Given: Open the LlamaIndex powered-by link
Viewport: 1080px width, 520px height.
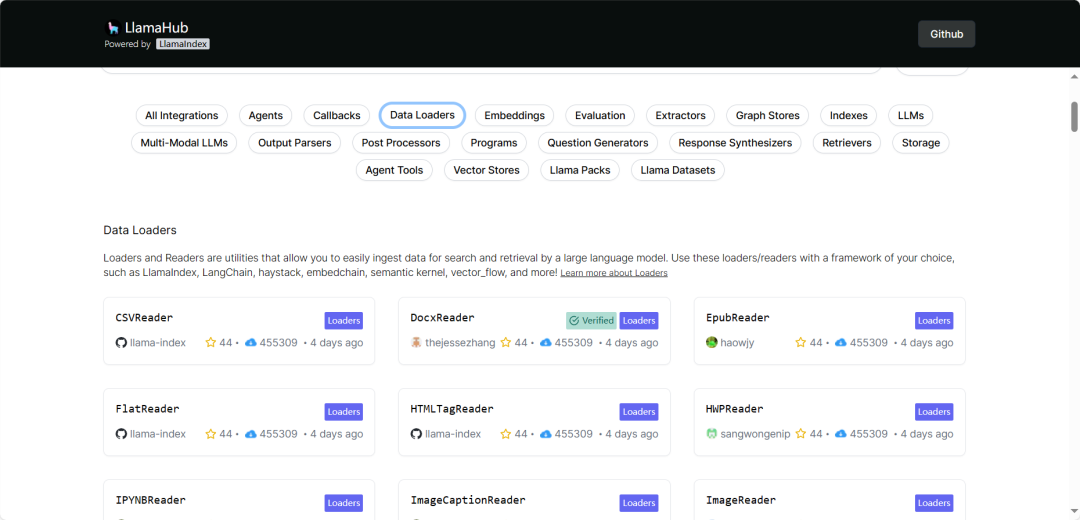Looking at the screenshot, I should click(183, 44).
